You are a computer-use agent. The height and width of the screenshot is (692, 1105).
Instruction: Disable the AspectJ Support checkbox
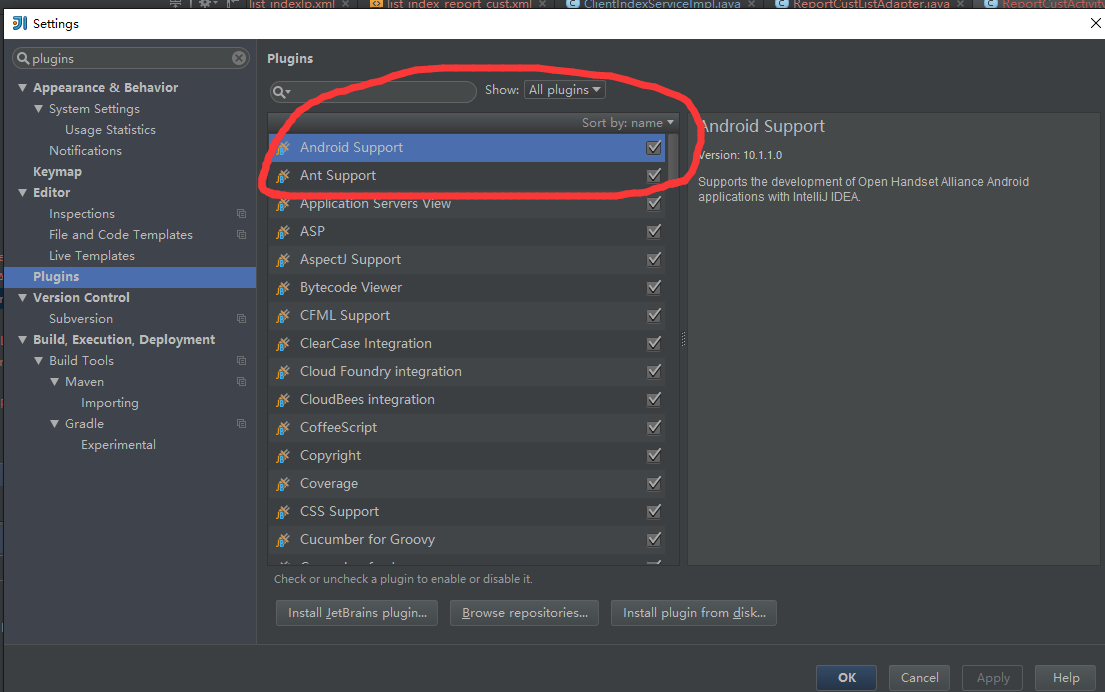[654, 259]
